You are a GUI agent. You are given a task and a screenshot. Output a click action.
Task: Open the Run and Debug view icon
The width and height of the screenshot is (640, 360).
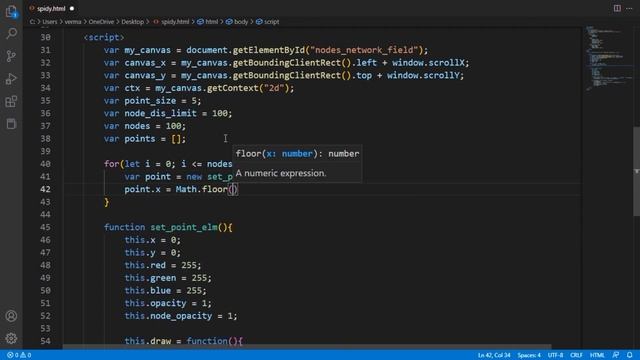[x=11, y=79]
